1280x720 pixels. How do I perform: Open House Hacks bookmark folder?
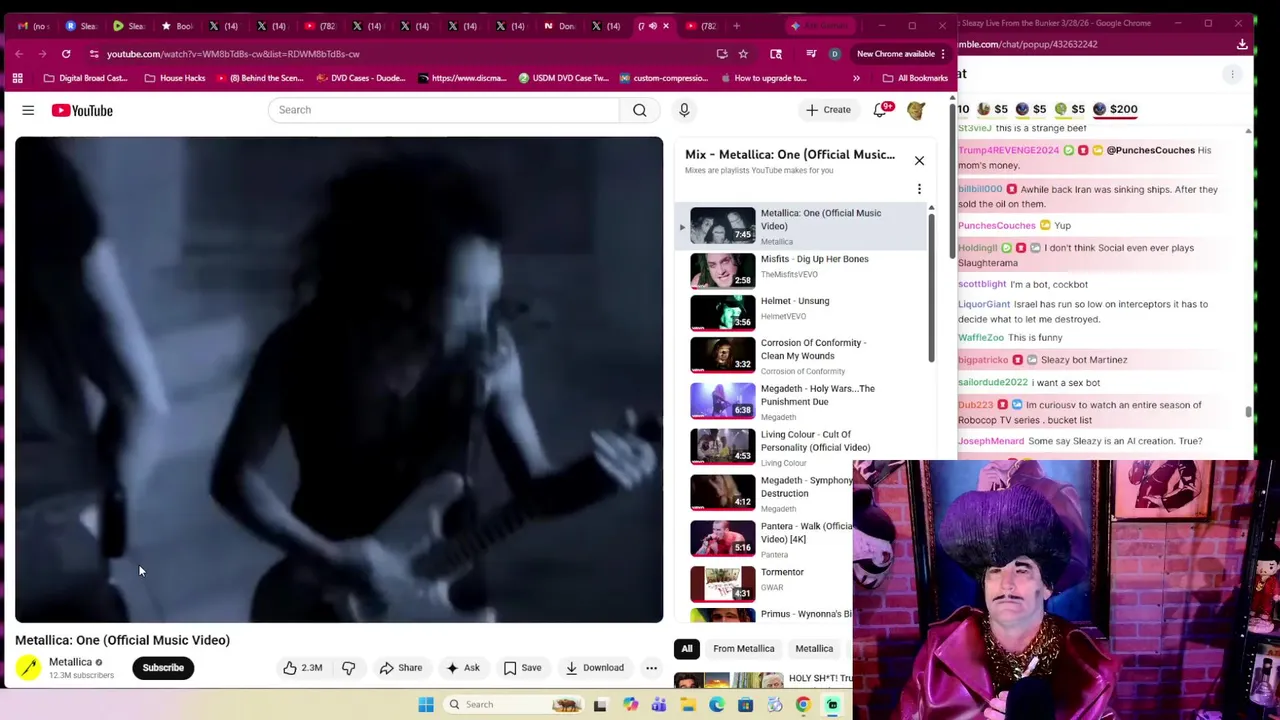175,78
